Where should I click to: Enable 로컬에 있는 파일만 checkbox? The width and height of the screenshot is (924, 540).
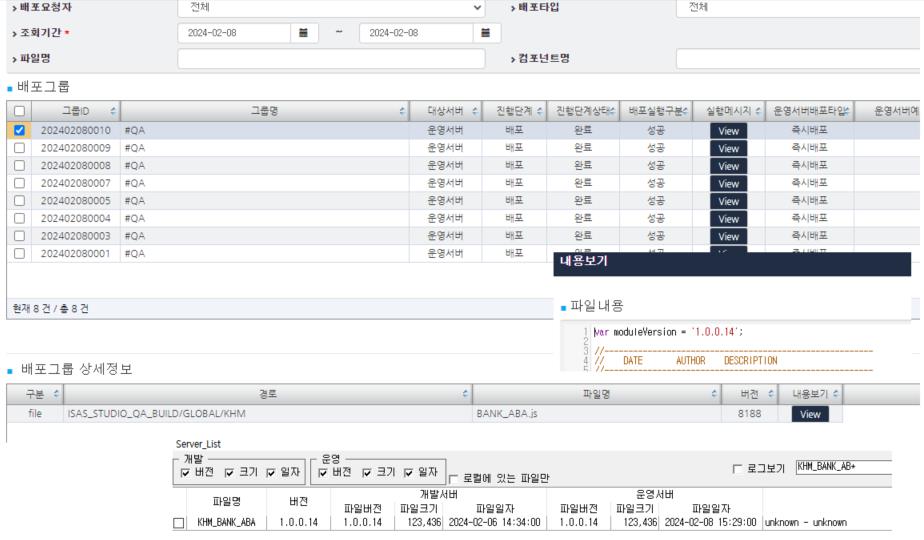(453, 479)
